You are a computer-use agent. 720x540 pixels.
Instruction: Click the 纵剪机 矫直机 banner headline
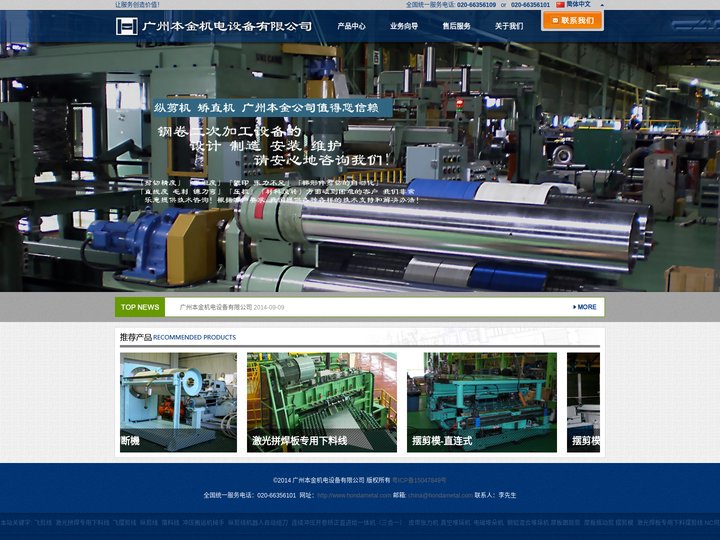(272, 108)
